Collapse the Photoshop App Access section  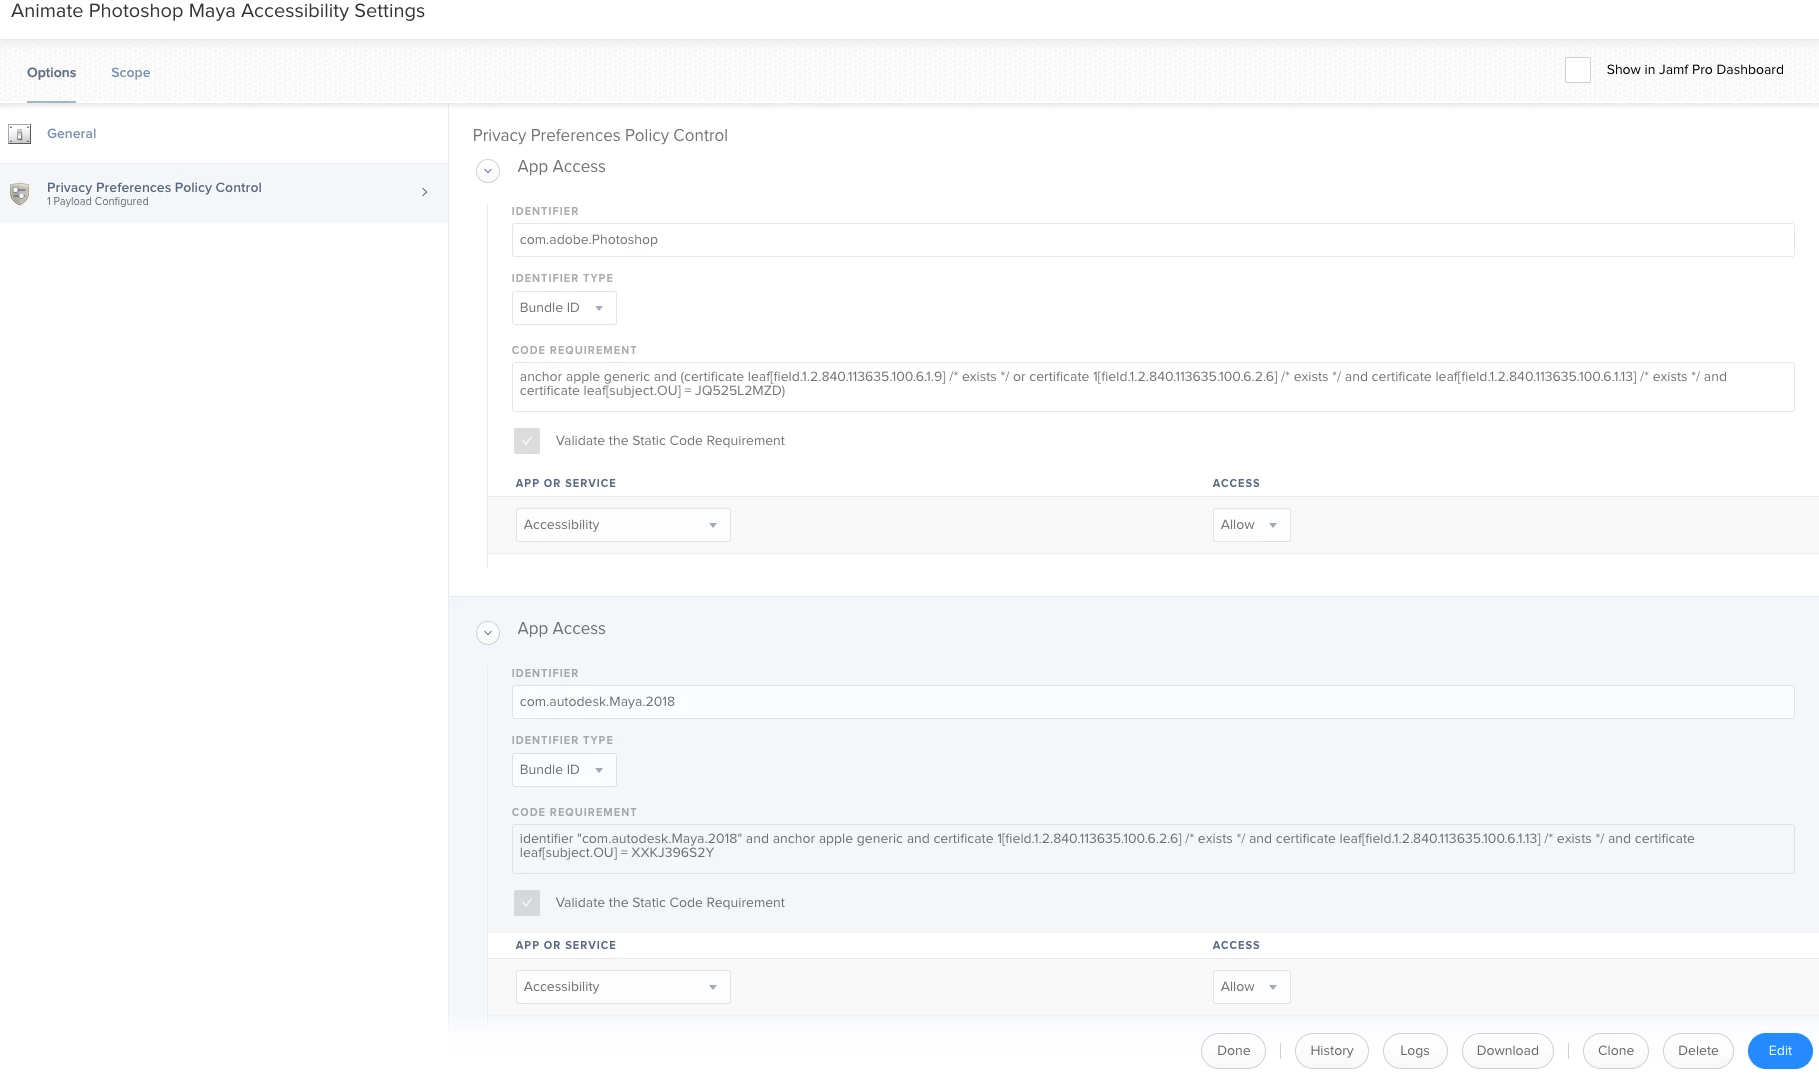(x=488, y=171)
